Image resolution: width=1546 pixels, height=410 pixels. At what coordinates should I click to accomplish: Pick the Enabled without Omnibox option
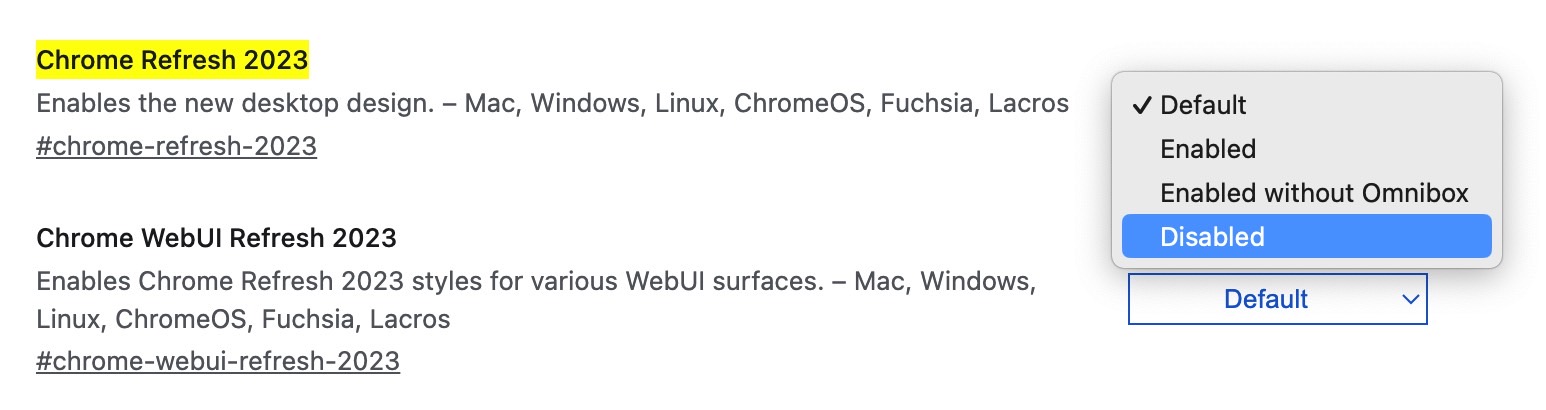(x=1306, y=193)
